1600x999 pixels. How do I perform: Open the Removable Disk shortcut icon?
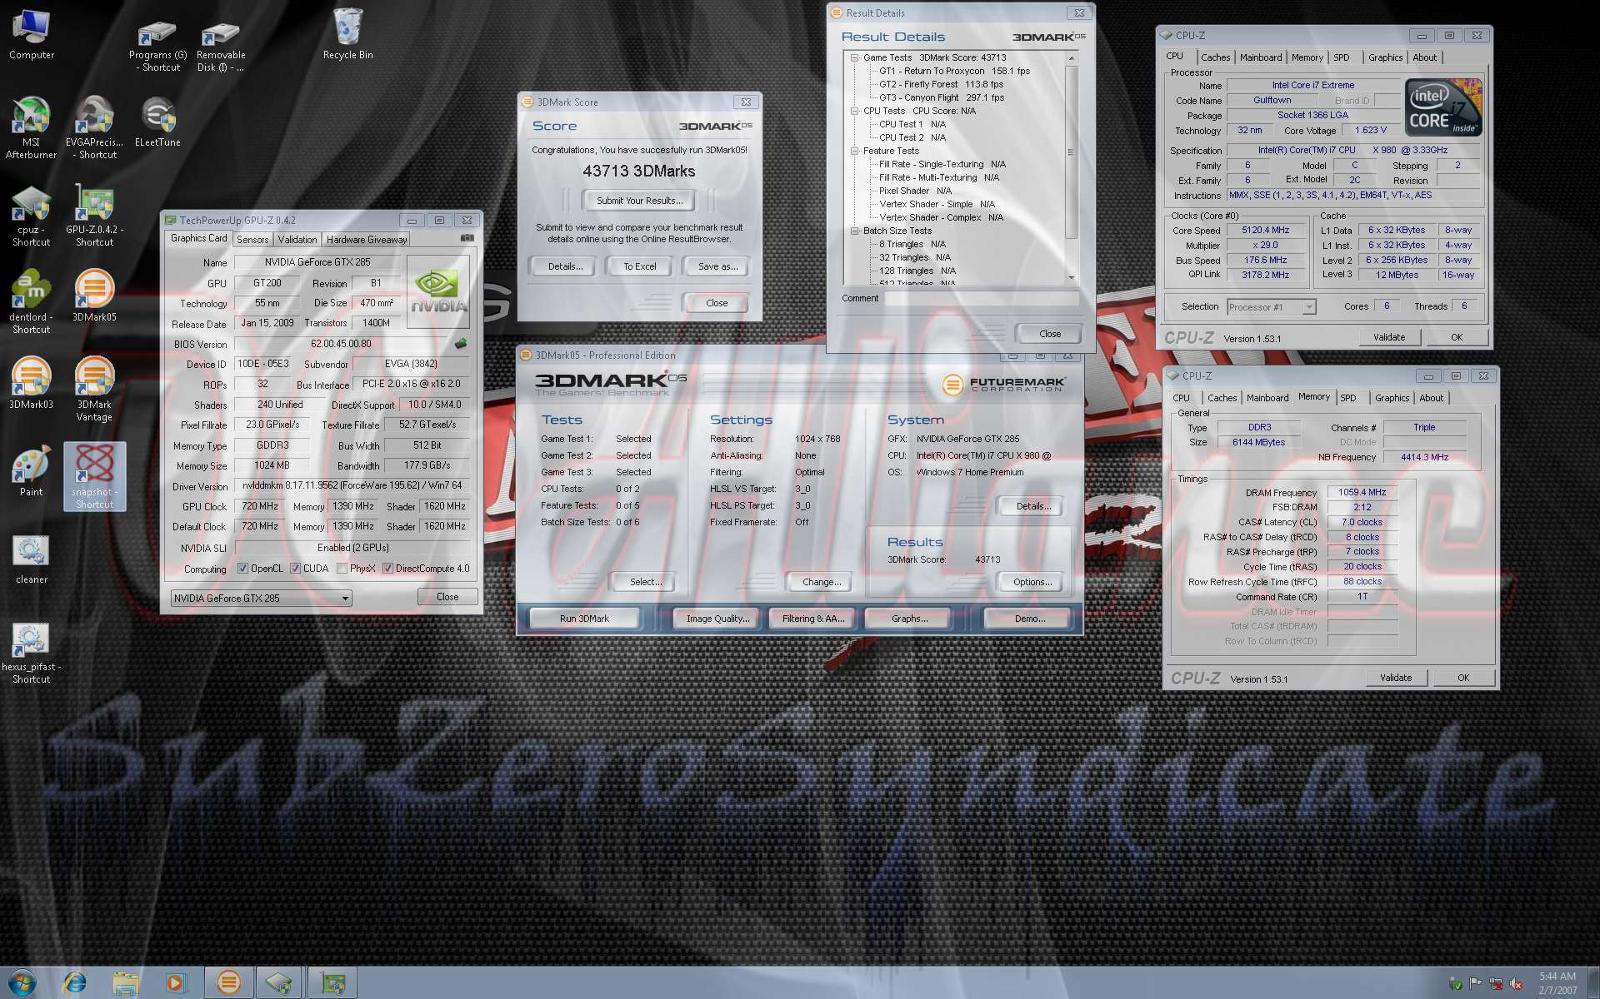tap(220, 46)
